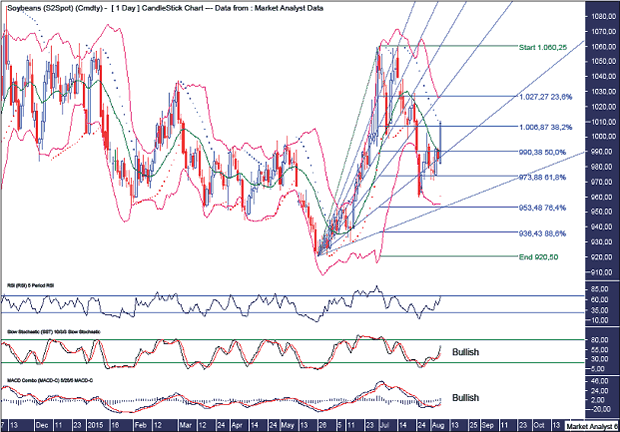Viewport: 620px width, 432px height.
Task: Select the '1.027,27 23,6%' retracement label
Action: (545, 97)
